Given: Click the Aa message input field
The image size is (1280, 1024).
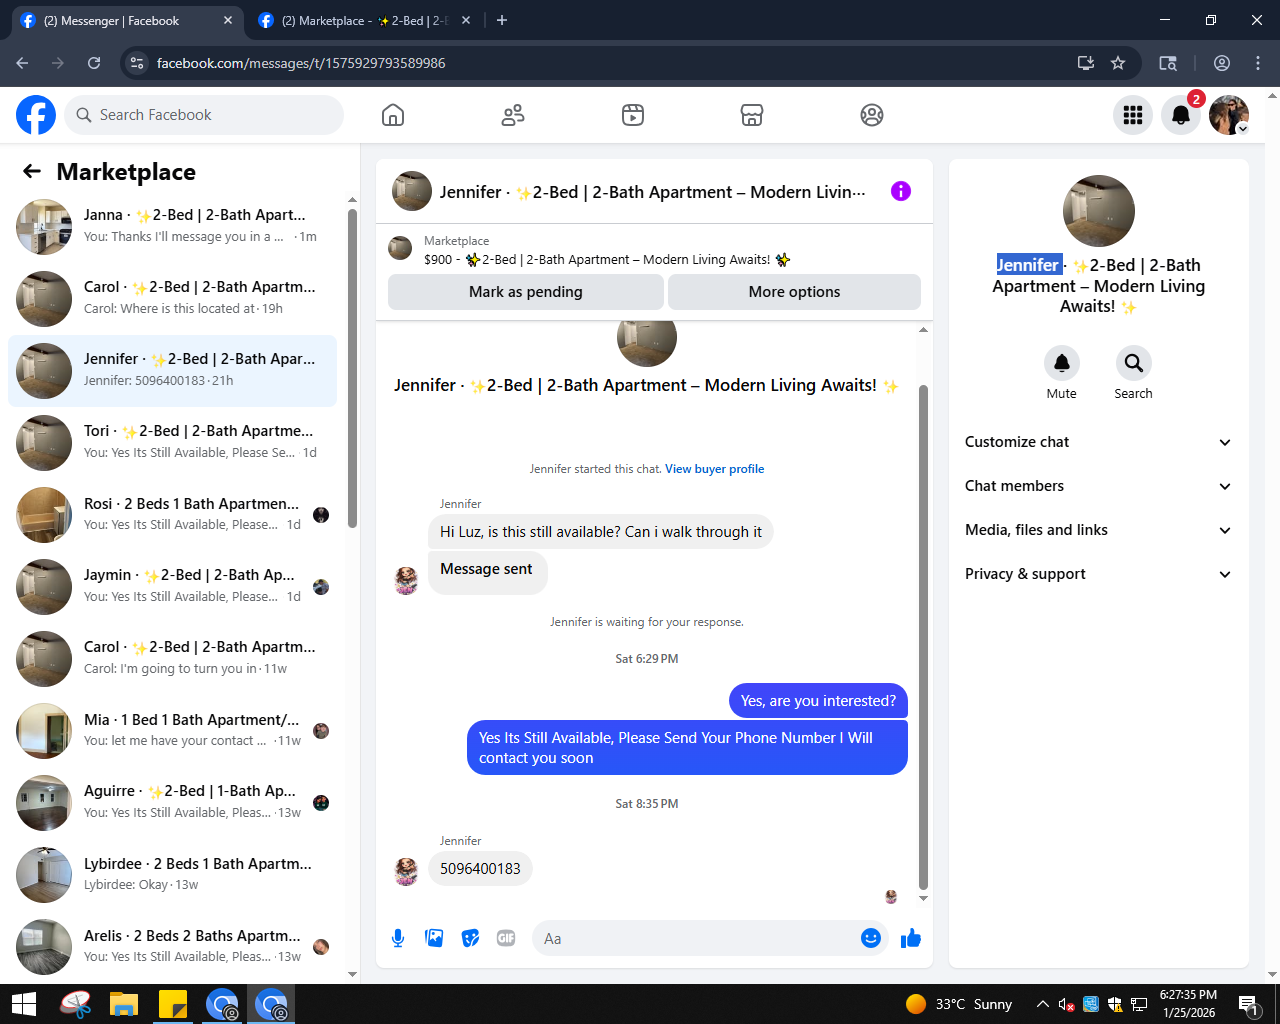Looking at the screenshot, I should tap(698, 938).
